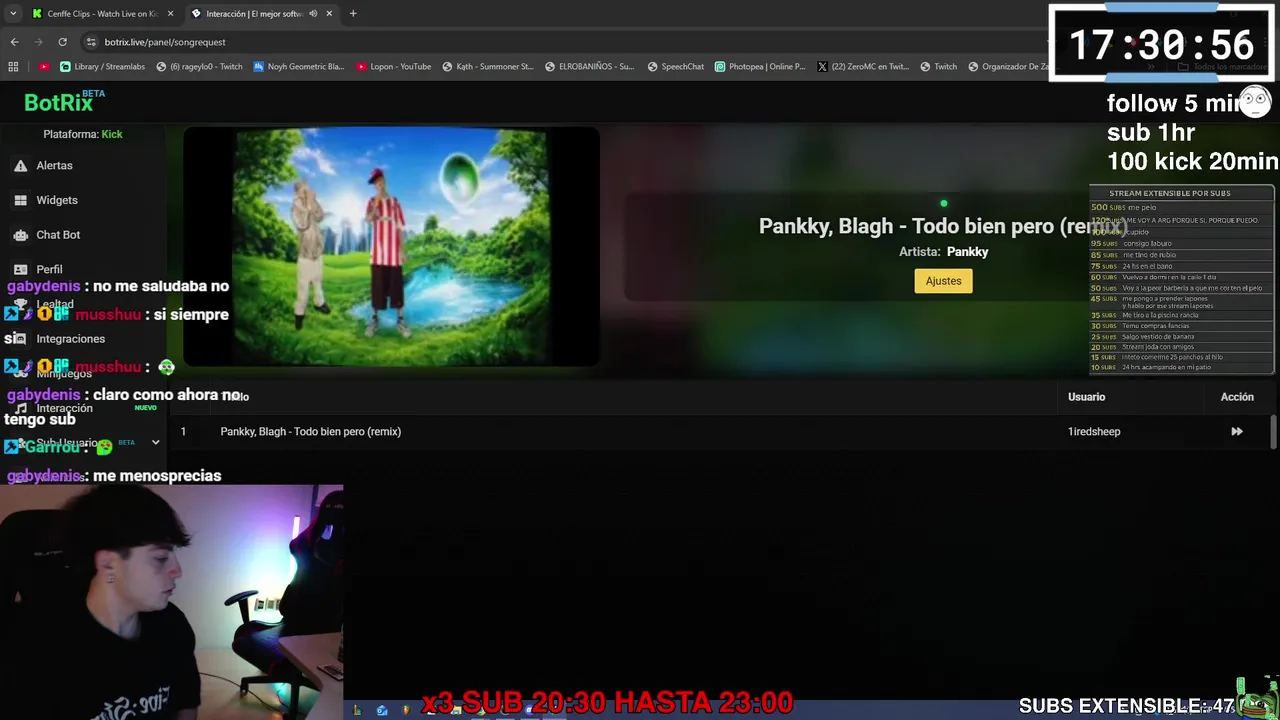
Task: Select Chat Bot in the sidebar
Action: click(x=58, y=235)
